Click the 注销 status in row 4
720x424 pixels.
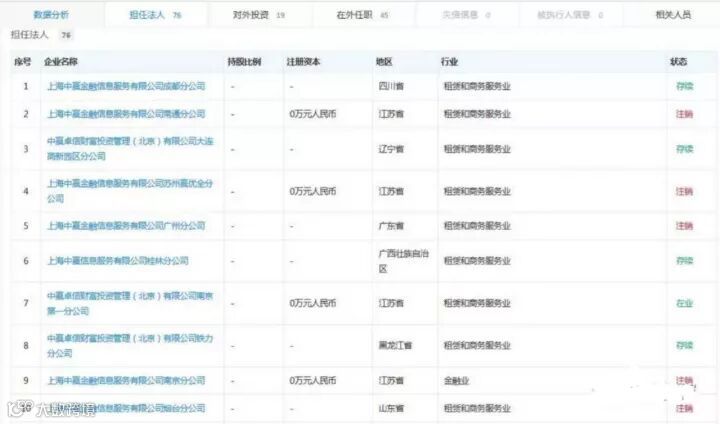tap(684, 191)
